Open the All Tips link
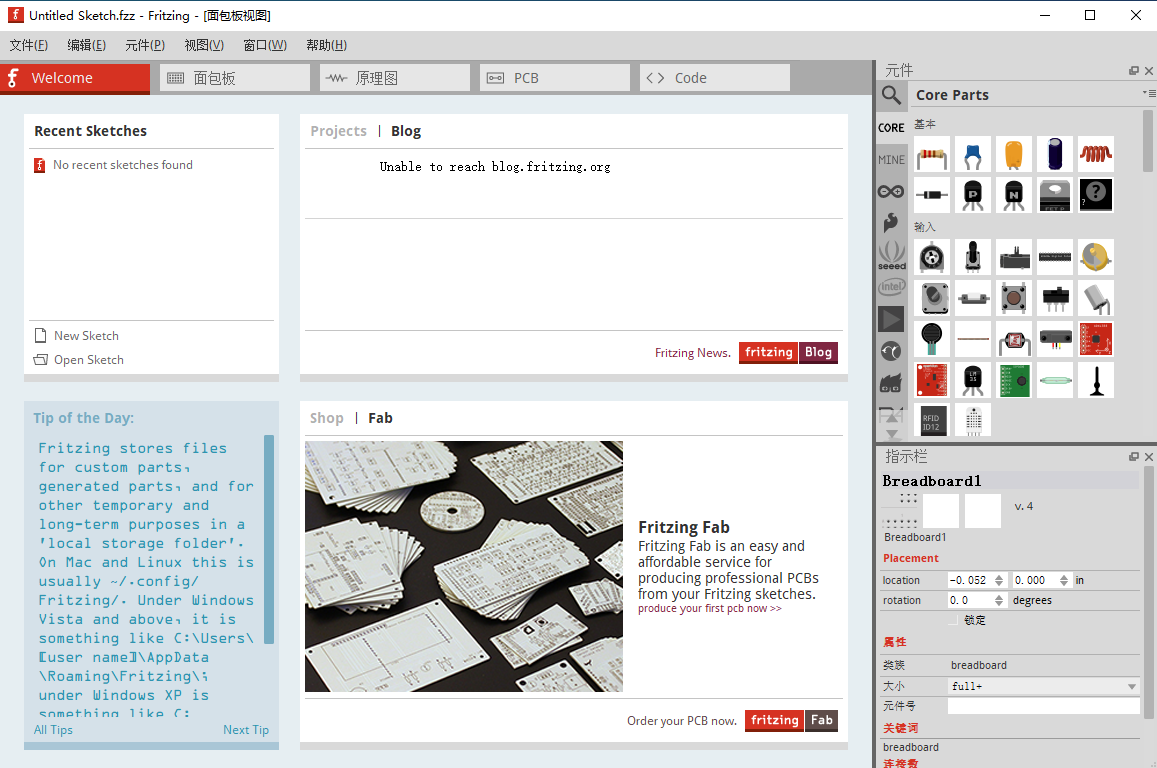1157x768 pixels. [53, 730]
